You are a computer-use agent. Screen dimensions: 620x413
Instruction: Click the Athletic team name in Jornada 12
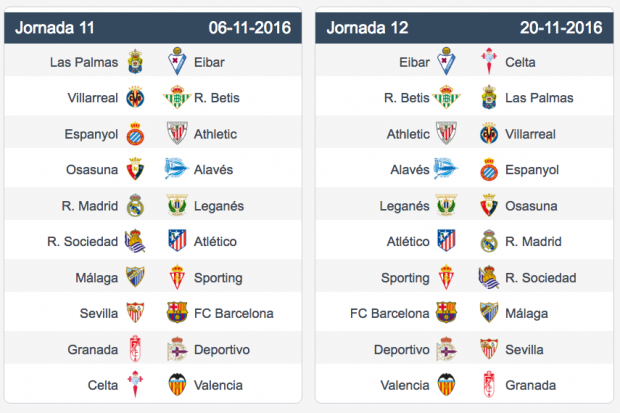408,134
